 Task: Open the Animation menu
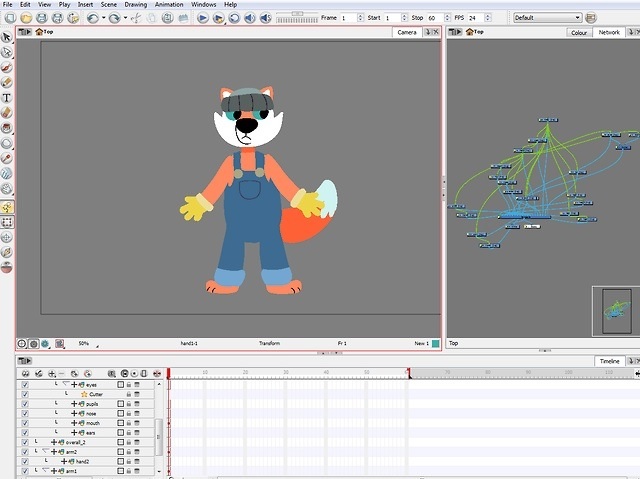pos(168,5)
